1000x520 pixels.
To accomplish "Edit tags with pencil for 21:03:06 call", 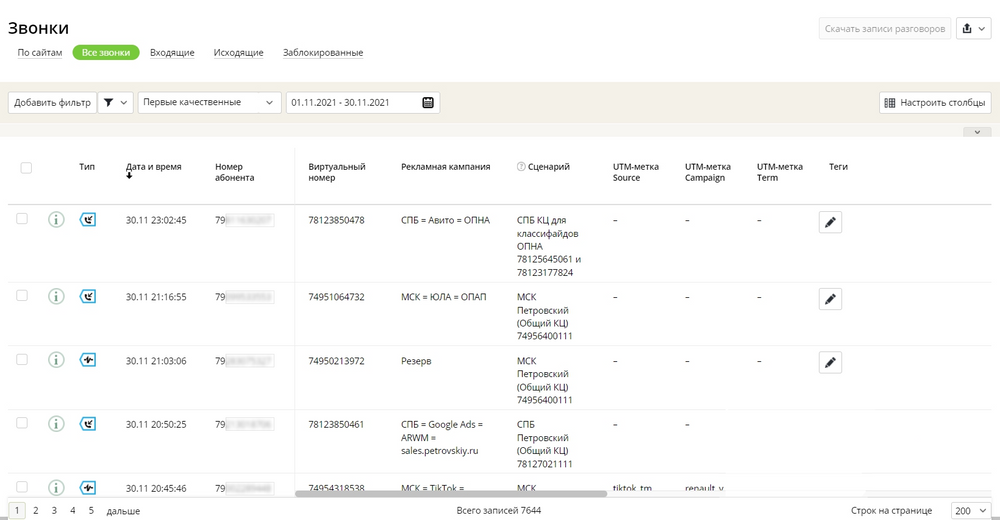I will tap(830, 362).
